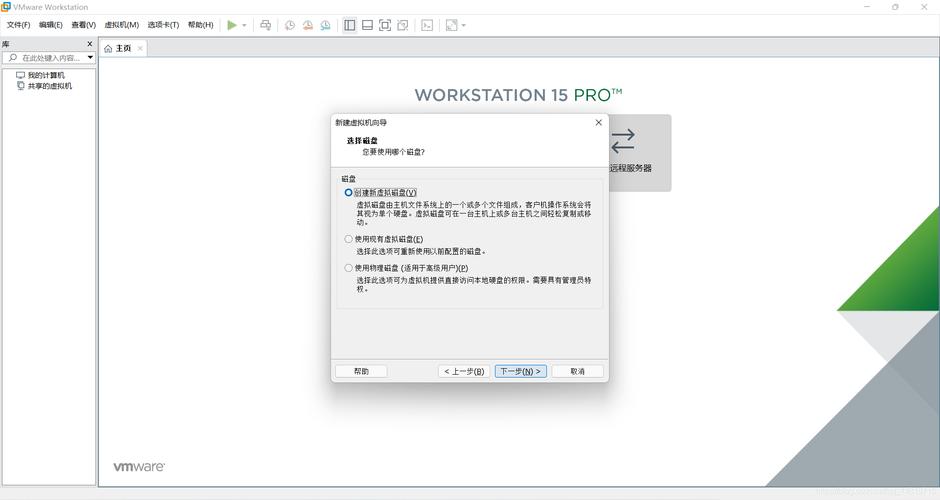Viewport: 940px width, 500px height.
Task: Click the take snapshot clock icon
Action: pyautogui.click(x=290, y=25)
